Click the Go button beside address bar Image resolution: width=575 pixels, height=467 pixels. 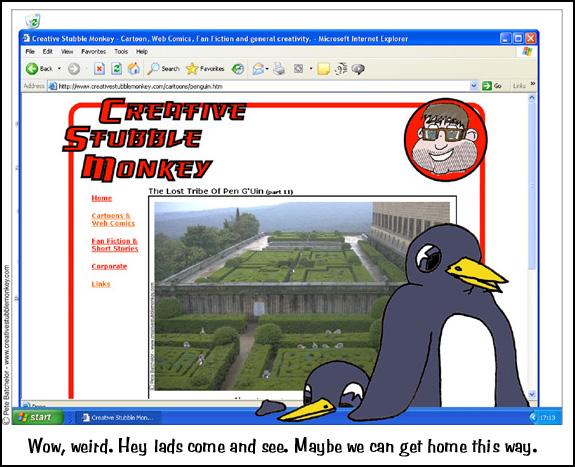coord(492,86)
